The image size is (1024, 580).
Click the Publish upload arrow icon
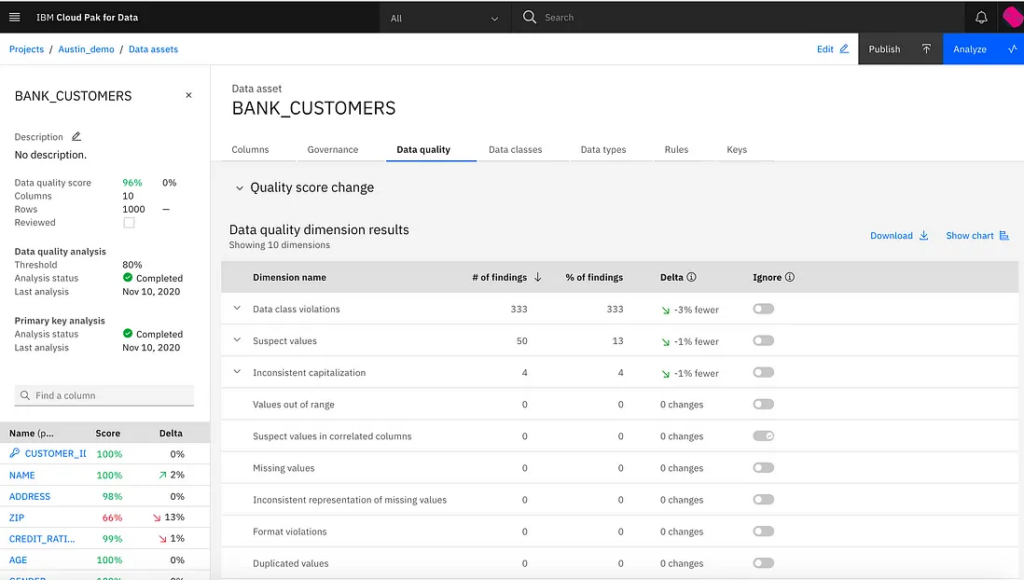pos(926,49)
